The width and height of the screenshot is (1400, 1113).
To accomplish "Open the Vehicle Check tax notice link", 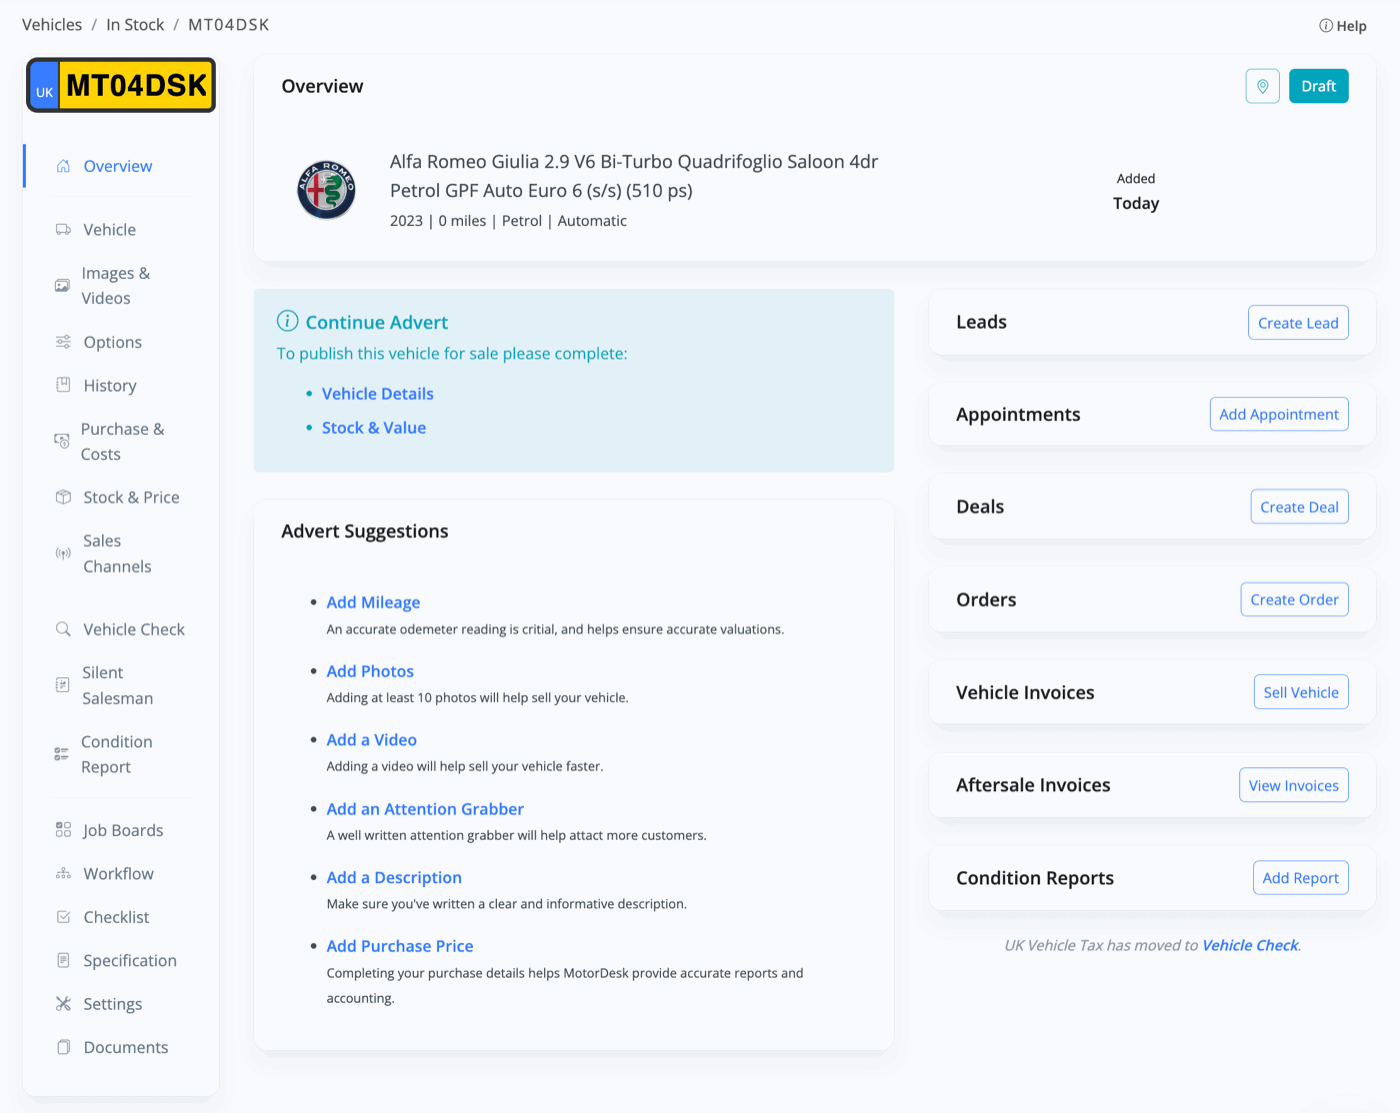I will 1250,945.
